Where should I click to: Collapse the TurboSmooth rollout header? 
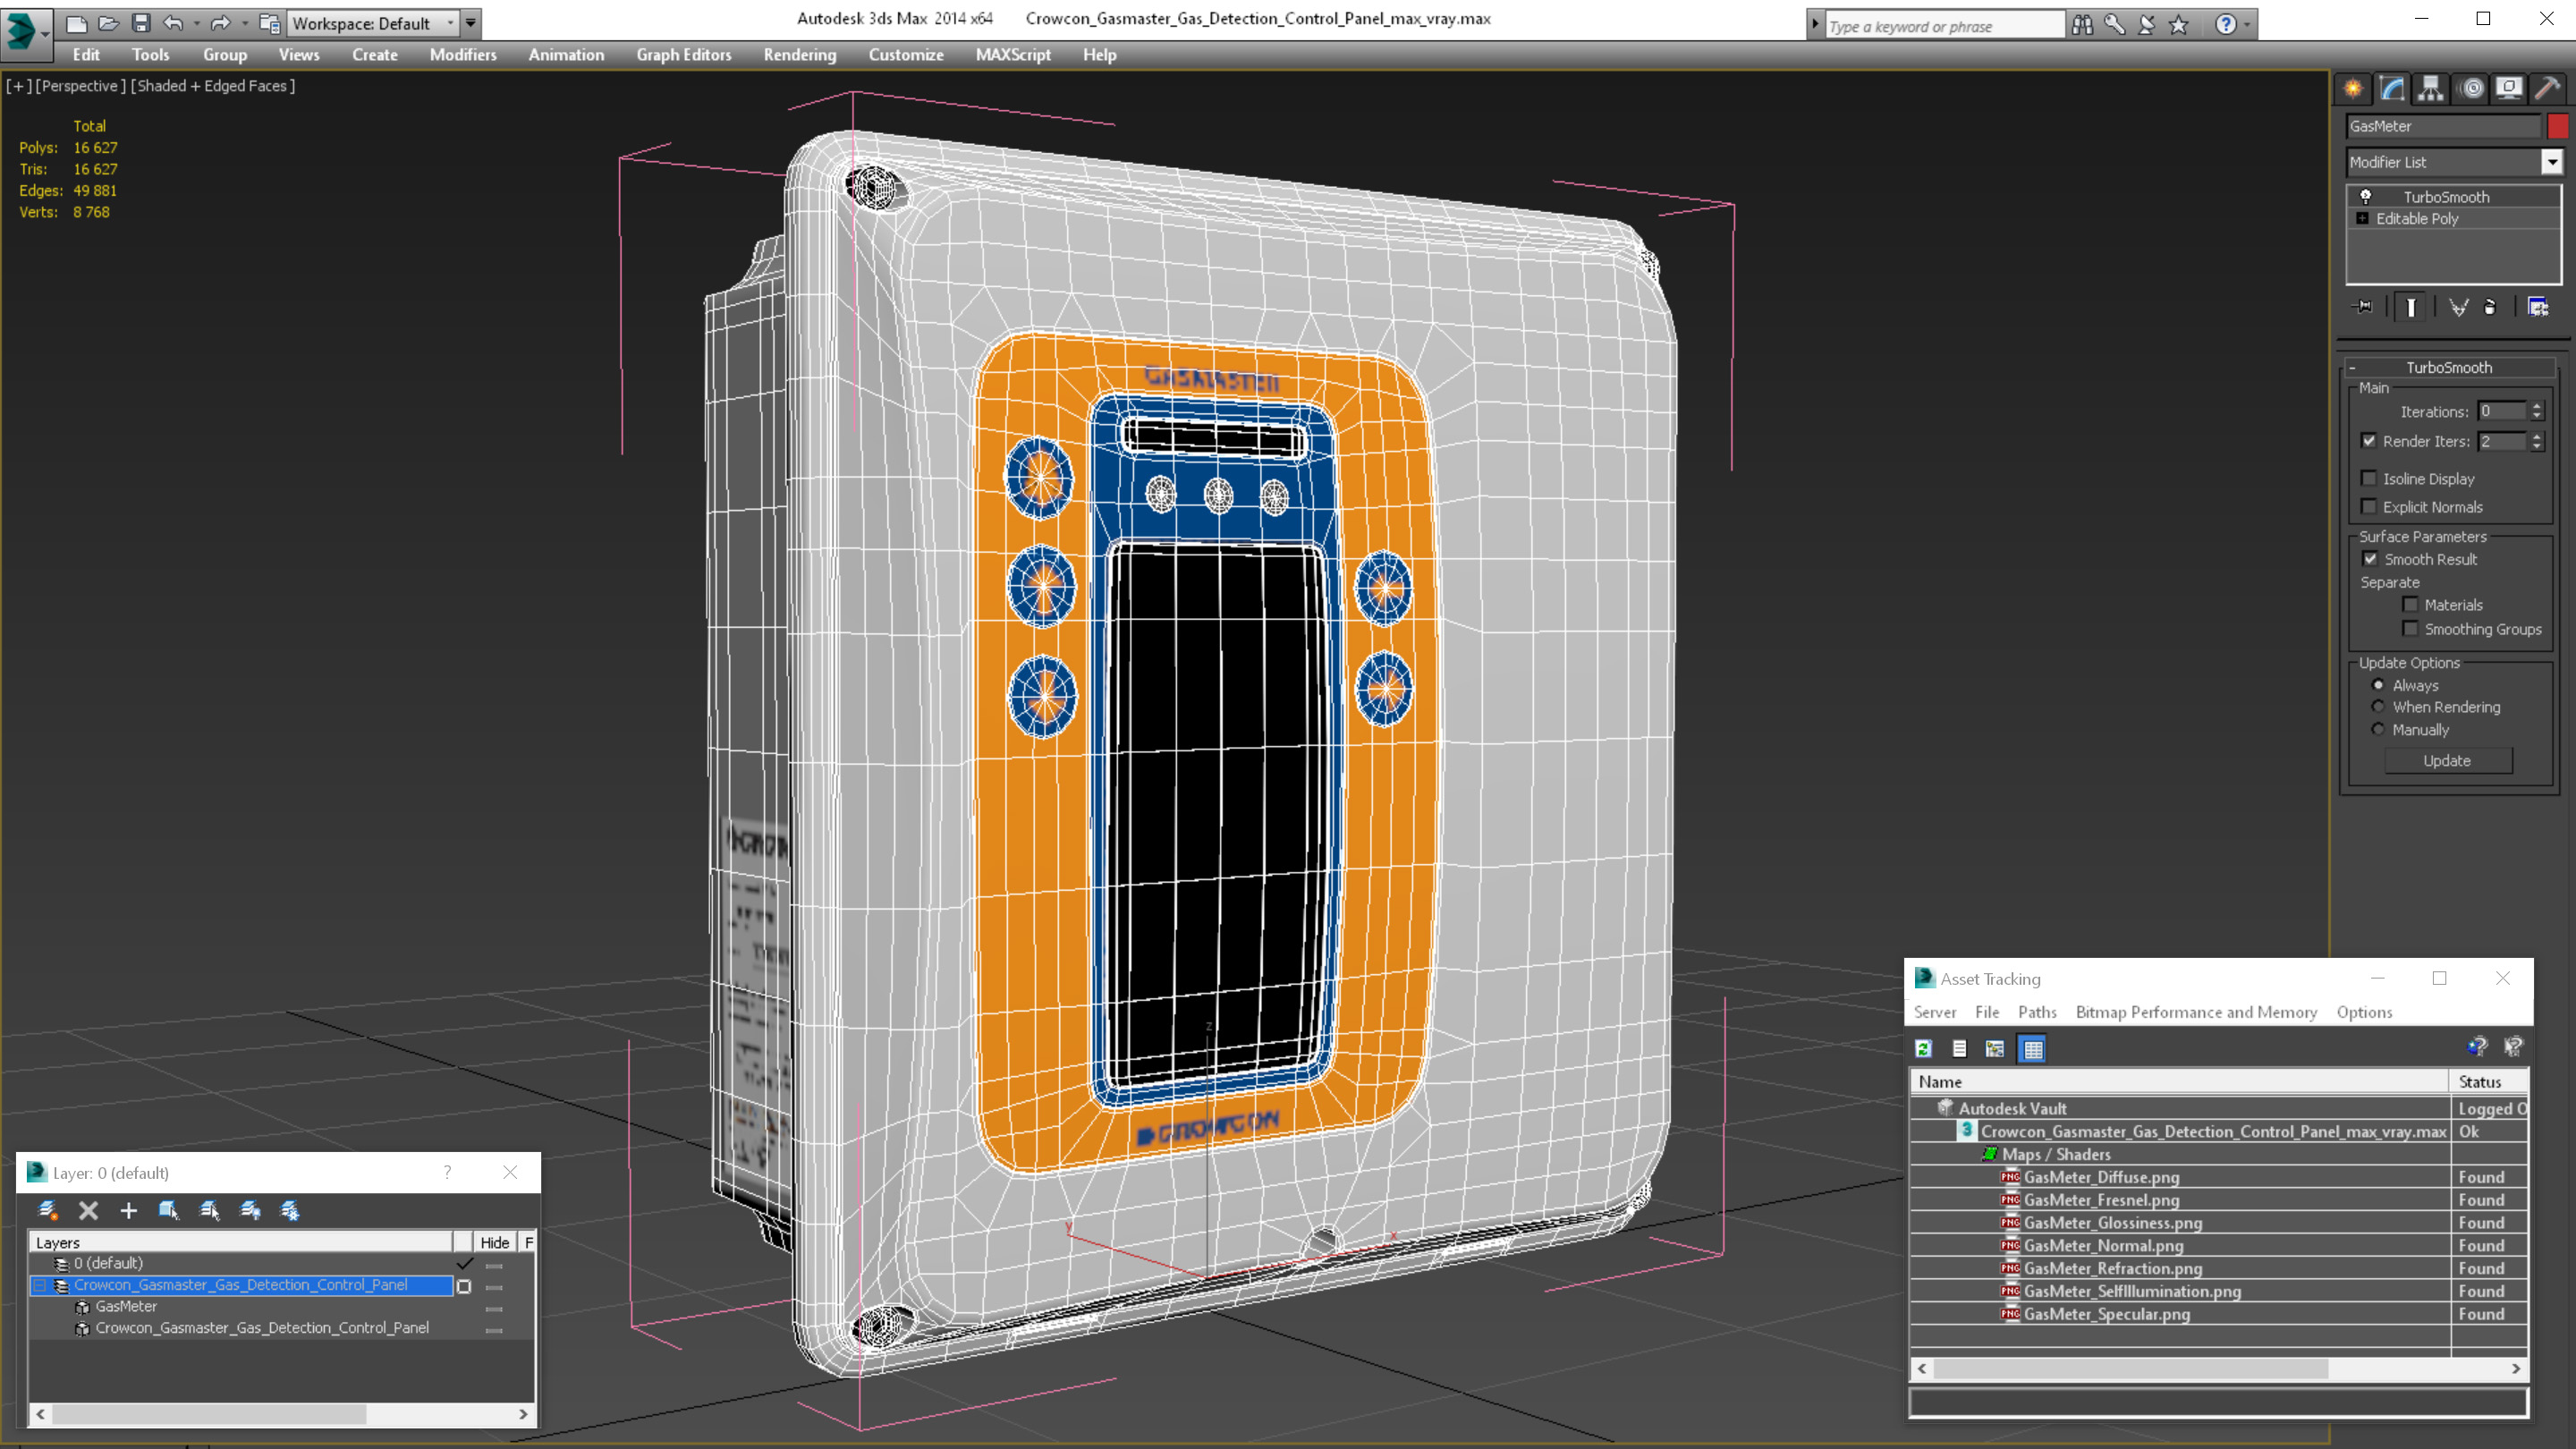point(2450,367)
